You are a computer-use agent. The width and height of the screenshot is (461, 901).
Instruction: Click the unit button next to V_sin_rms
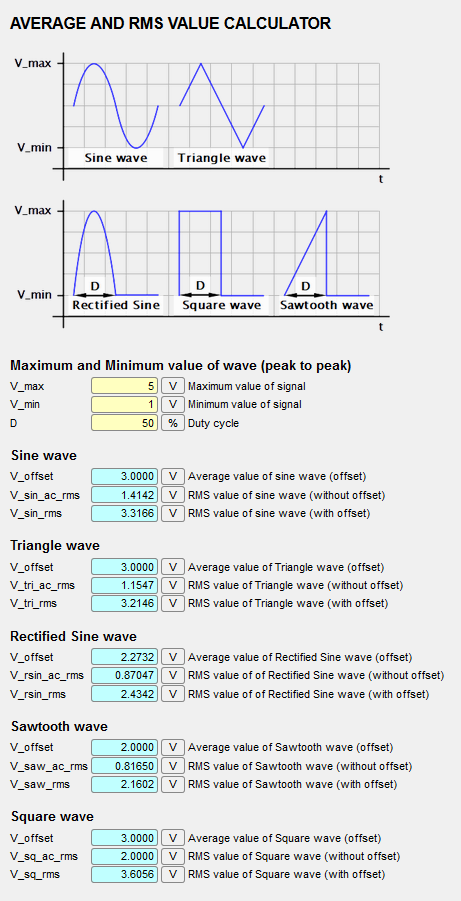(x=172, y=513)
